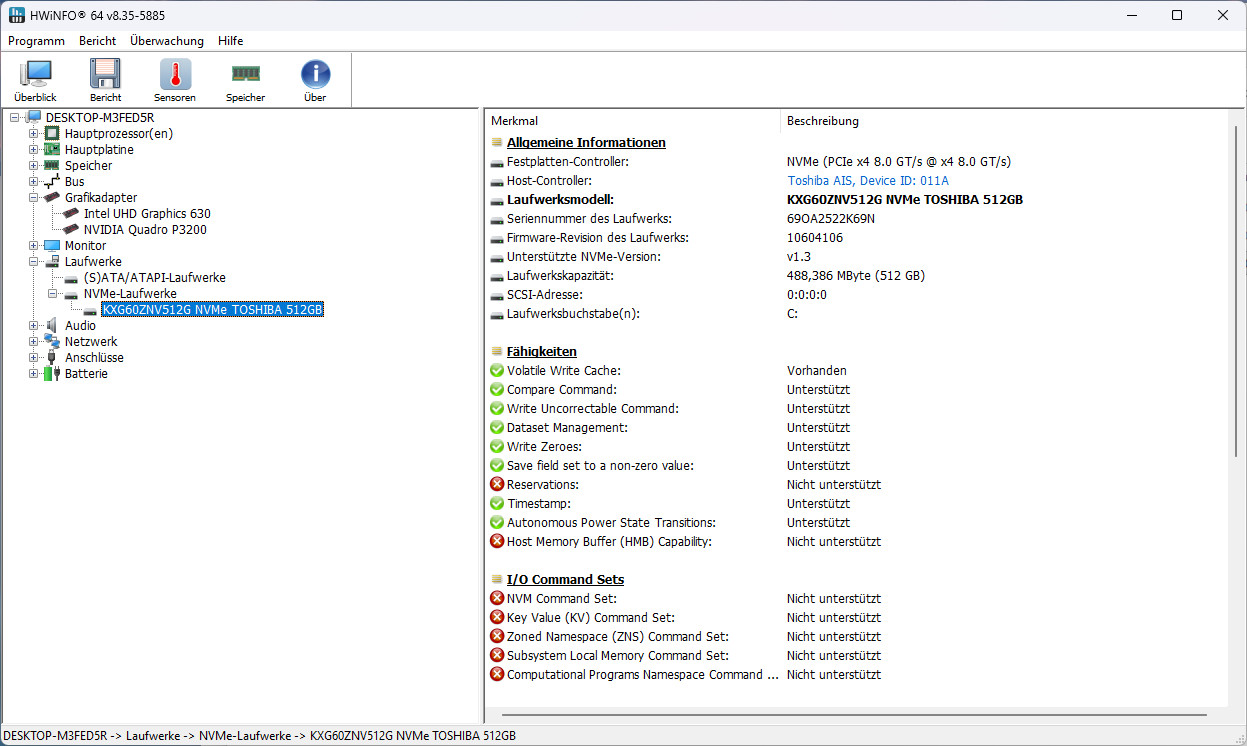The height and width of the screenshot is (746, 1247).
Task: Click the DESKTOP-M3FED5R computer icon
Action: tap(33, 118)
